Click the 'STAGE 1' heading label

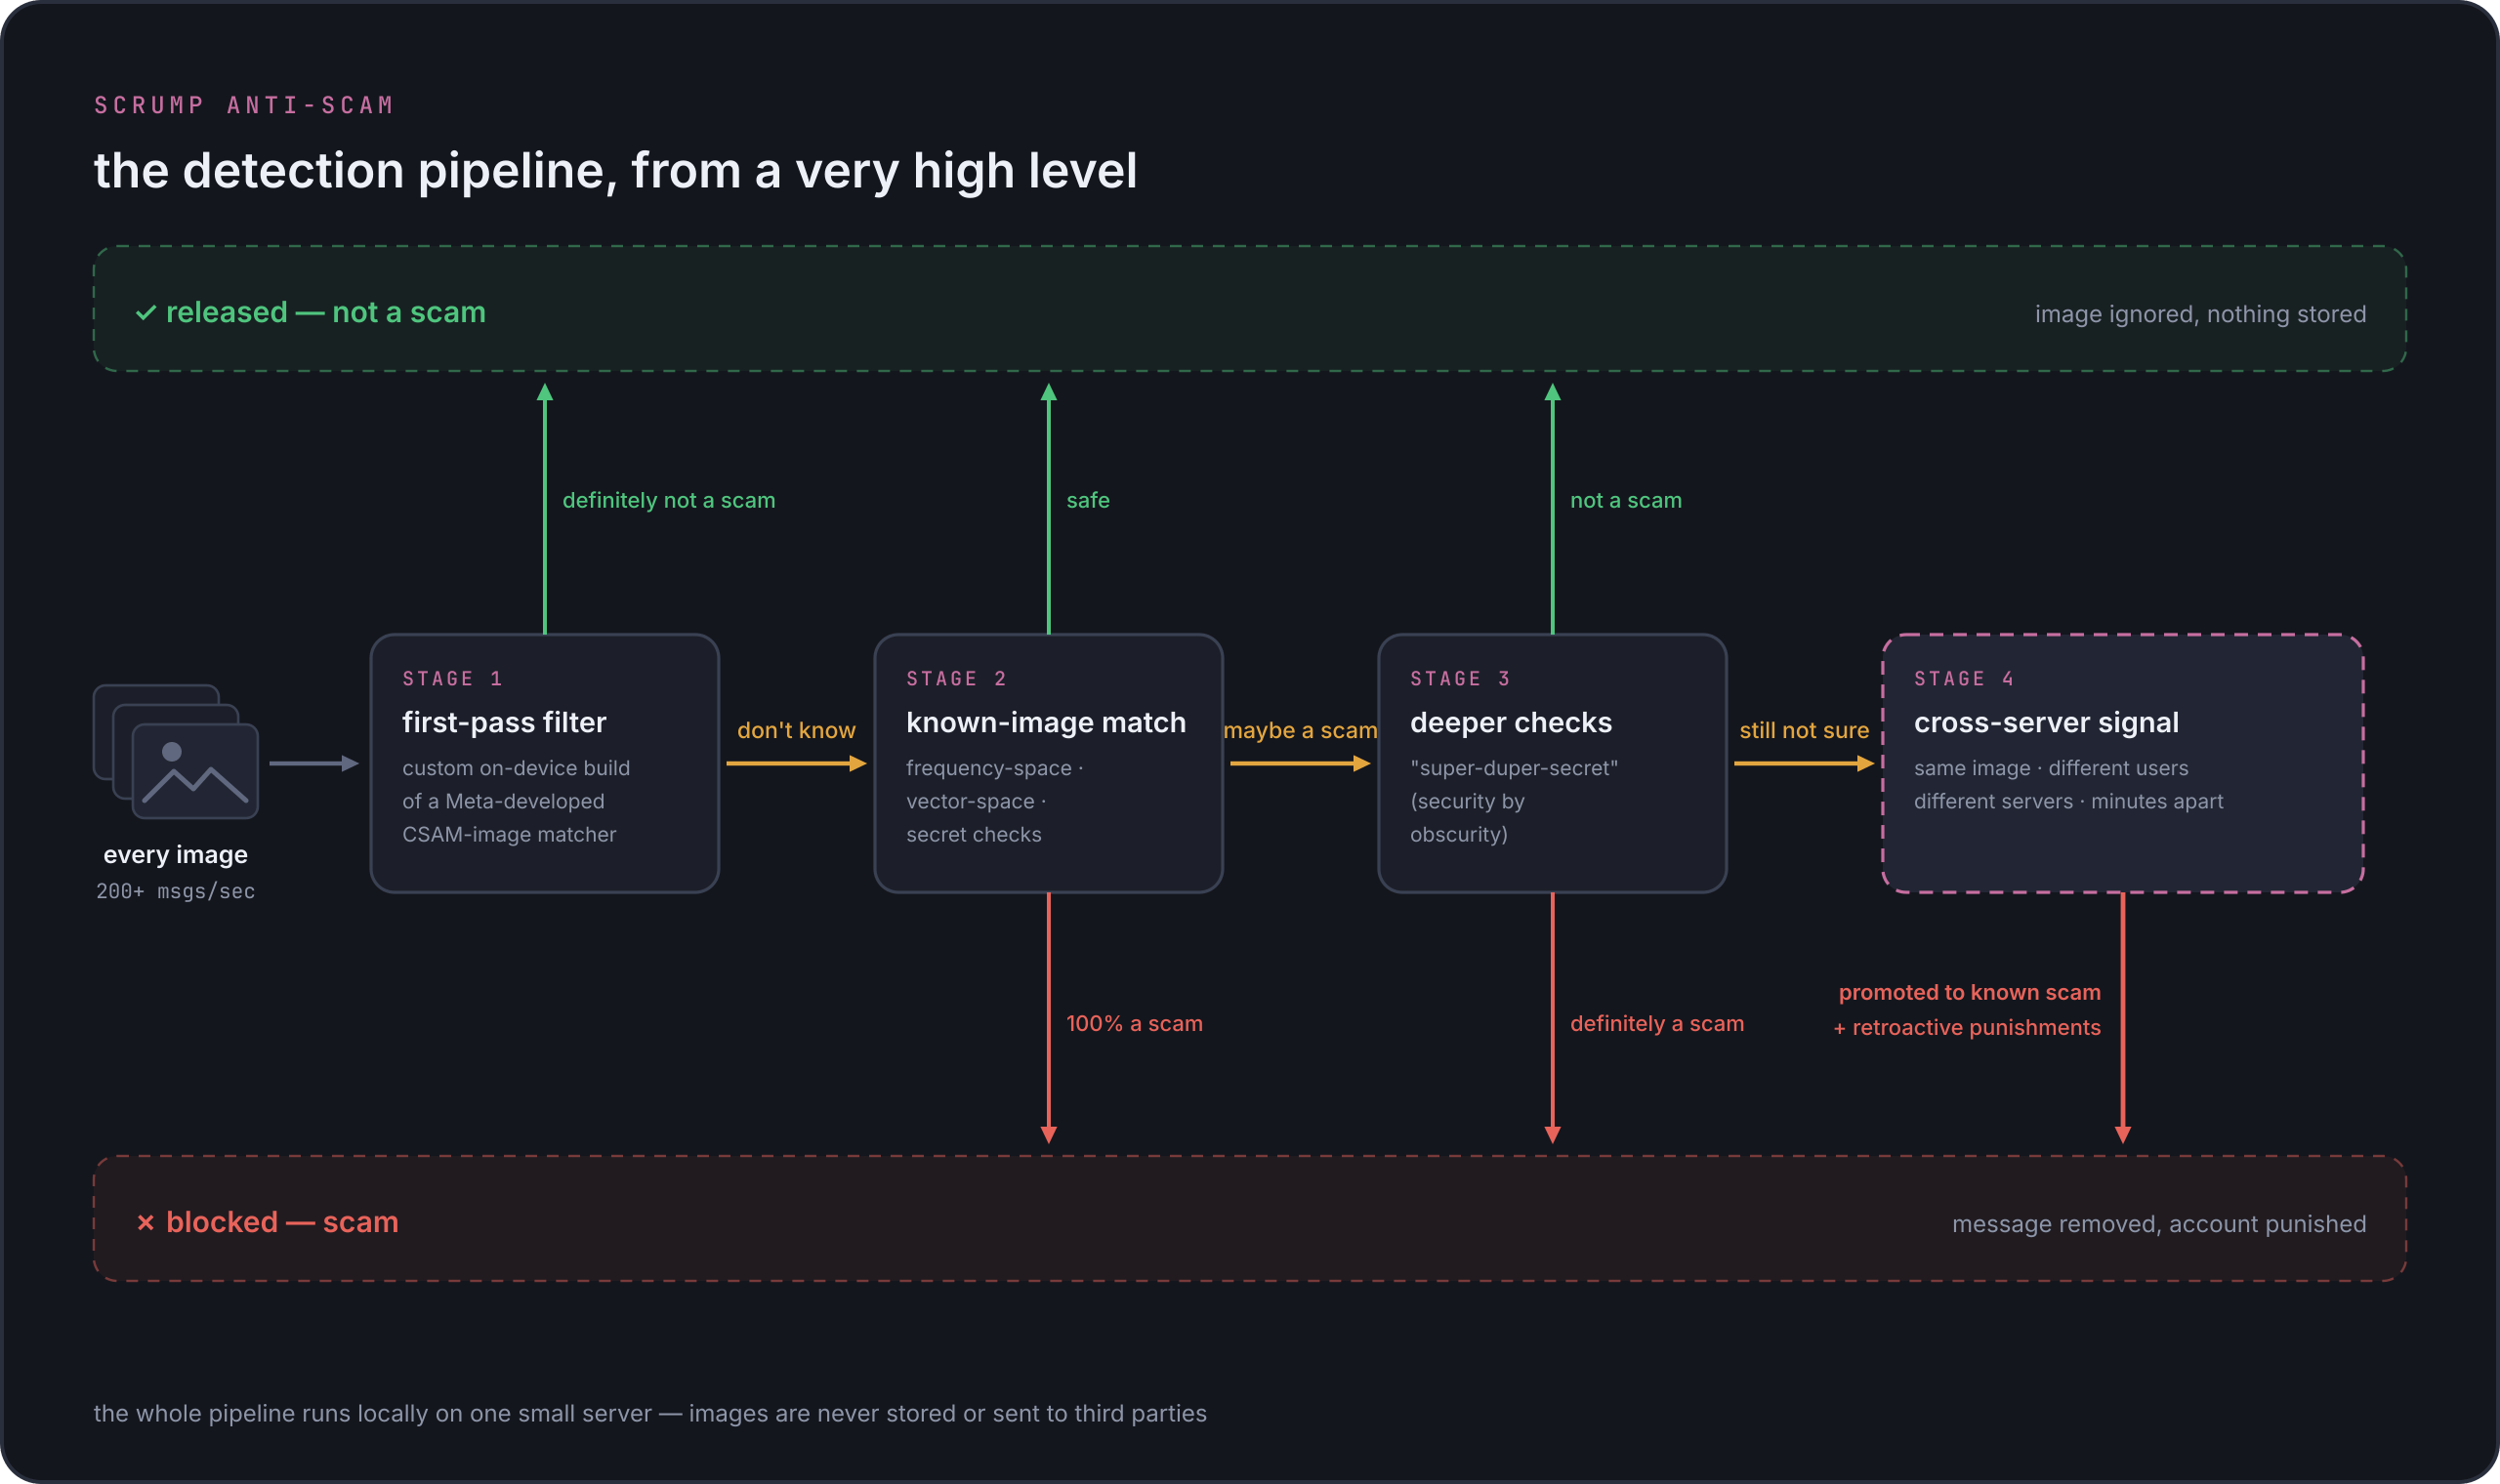[452, 679]
